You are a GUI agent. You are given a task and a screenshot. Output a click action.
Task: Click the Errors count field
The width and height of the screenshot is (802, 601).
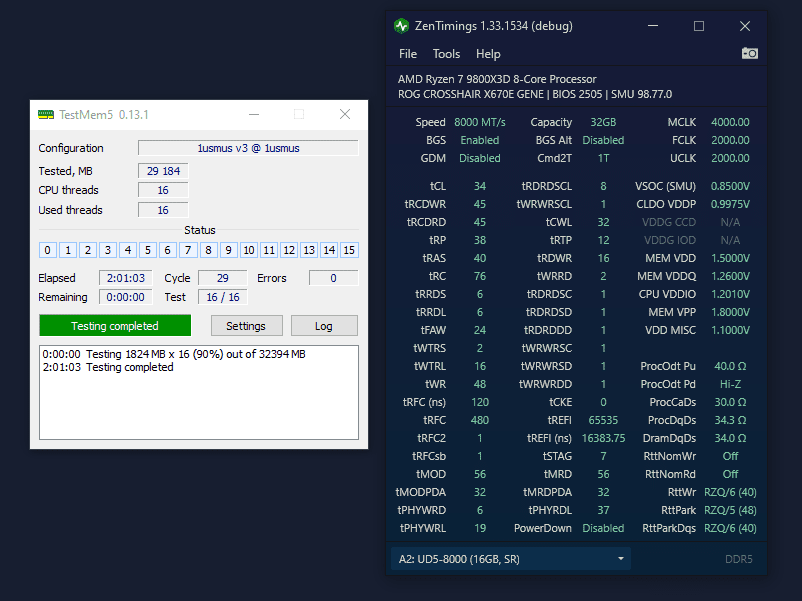(333, 278)
